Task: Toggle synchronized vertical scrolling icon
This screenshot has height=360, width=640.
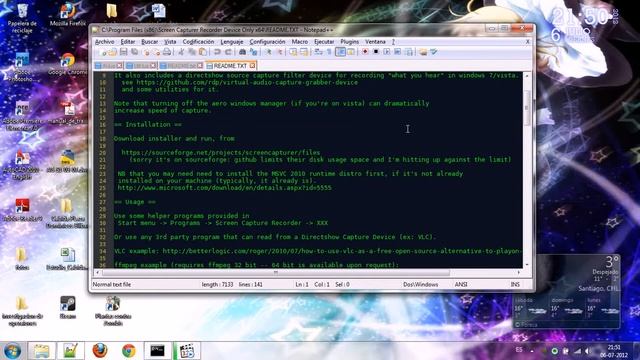Action: [x=293, y=52]
